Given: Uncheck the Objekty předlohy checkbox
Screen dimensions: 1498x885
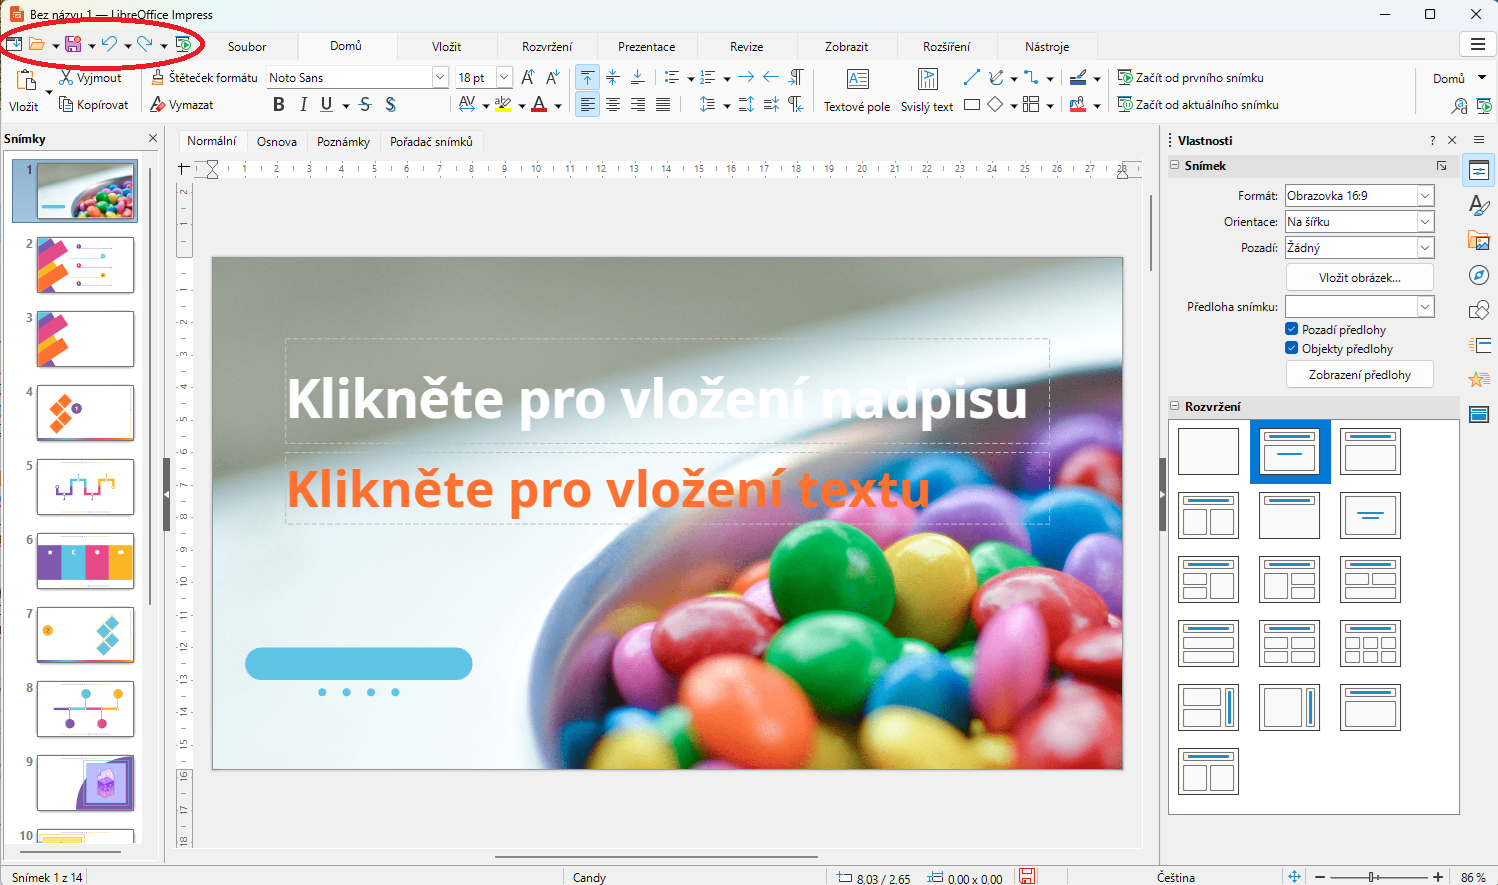Looking at the screenshot, I should pyautogui.click(x=1292, y=348).
